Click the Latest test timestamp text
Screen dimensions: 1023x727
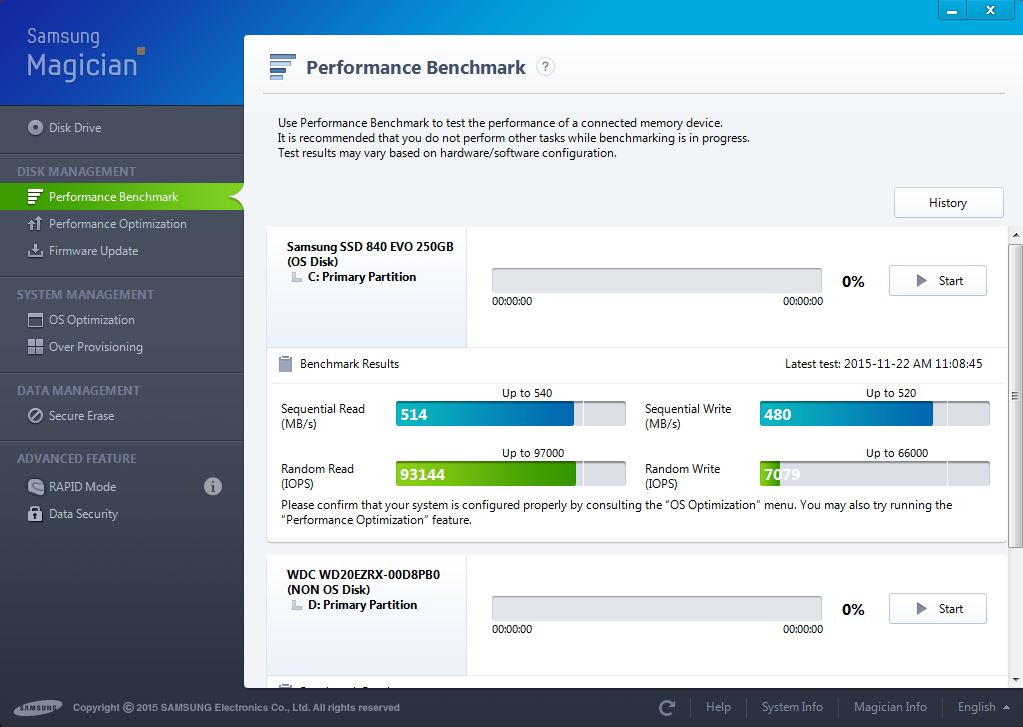pyautogui.click(x=883, y=364)
